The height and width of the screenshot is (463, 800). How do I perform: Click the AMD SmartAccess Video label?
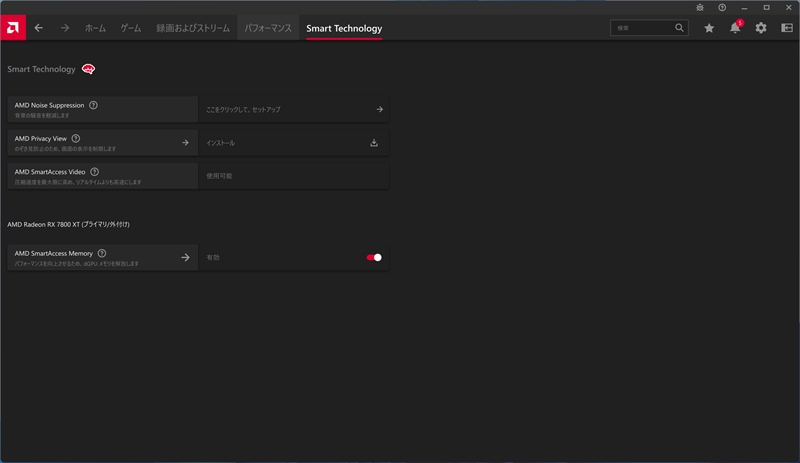(49, 172)
